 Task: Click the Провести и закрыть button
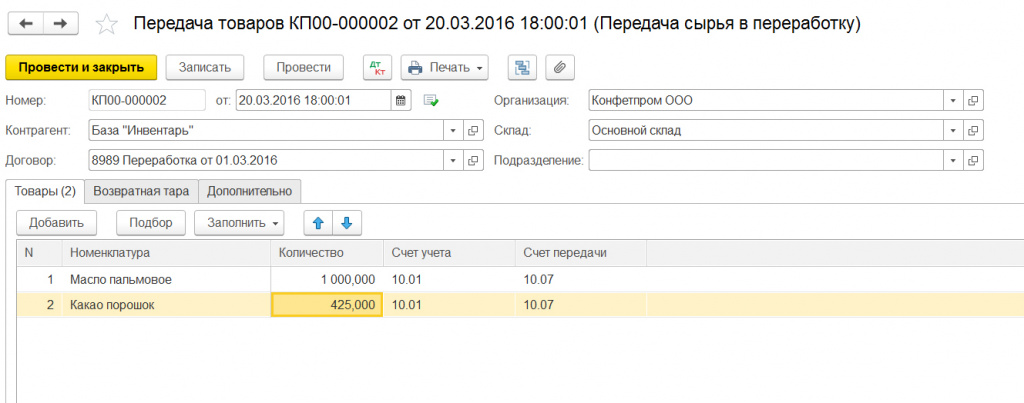[x=81, y=67]
